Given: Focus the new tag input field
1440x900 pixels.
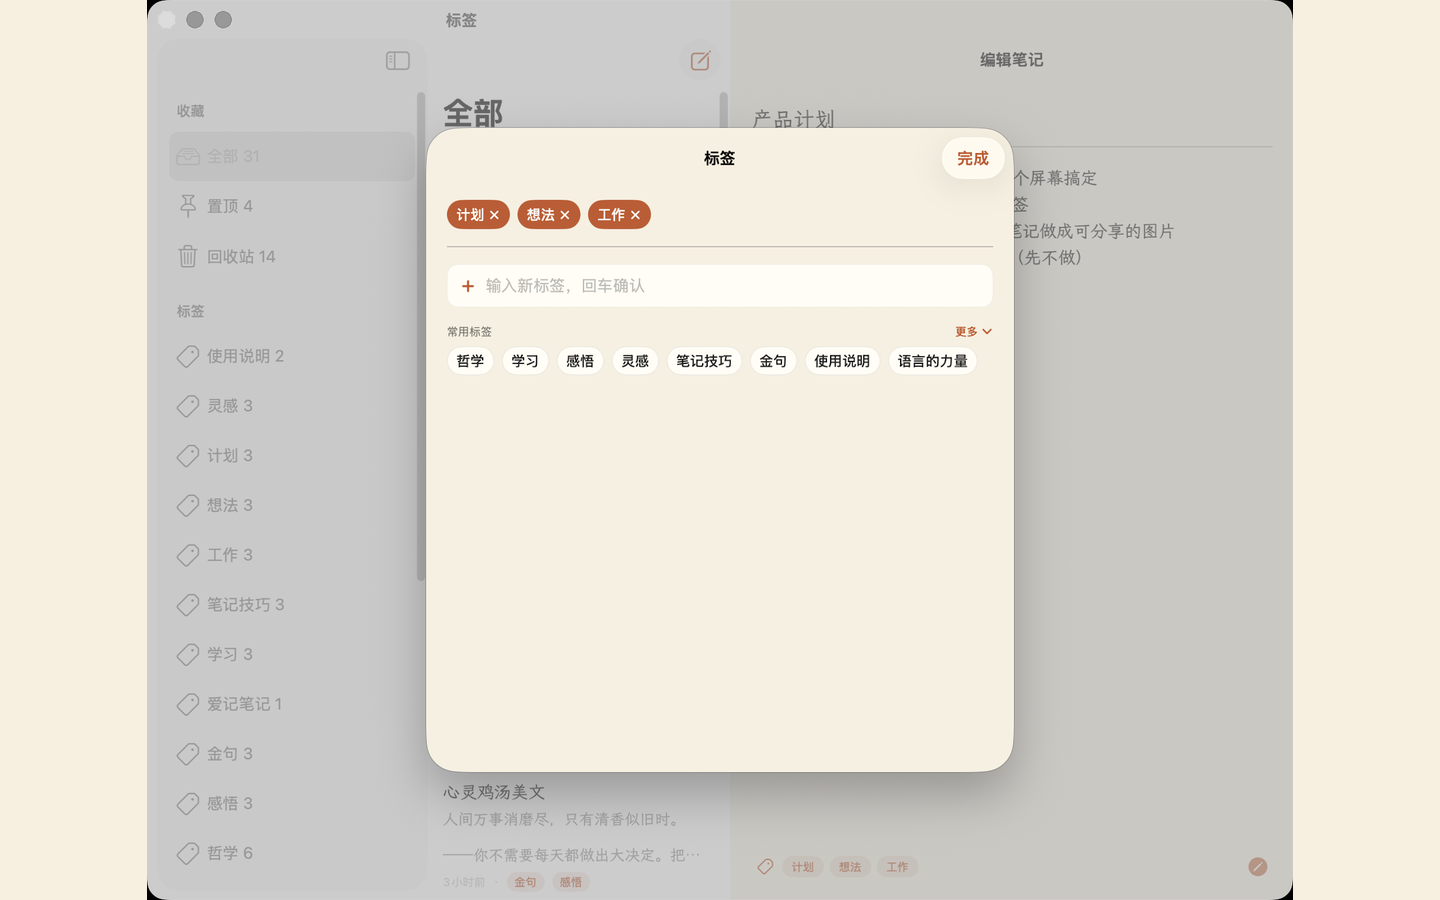Looking at the screenshot, I should 720,286.
